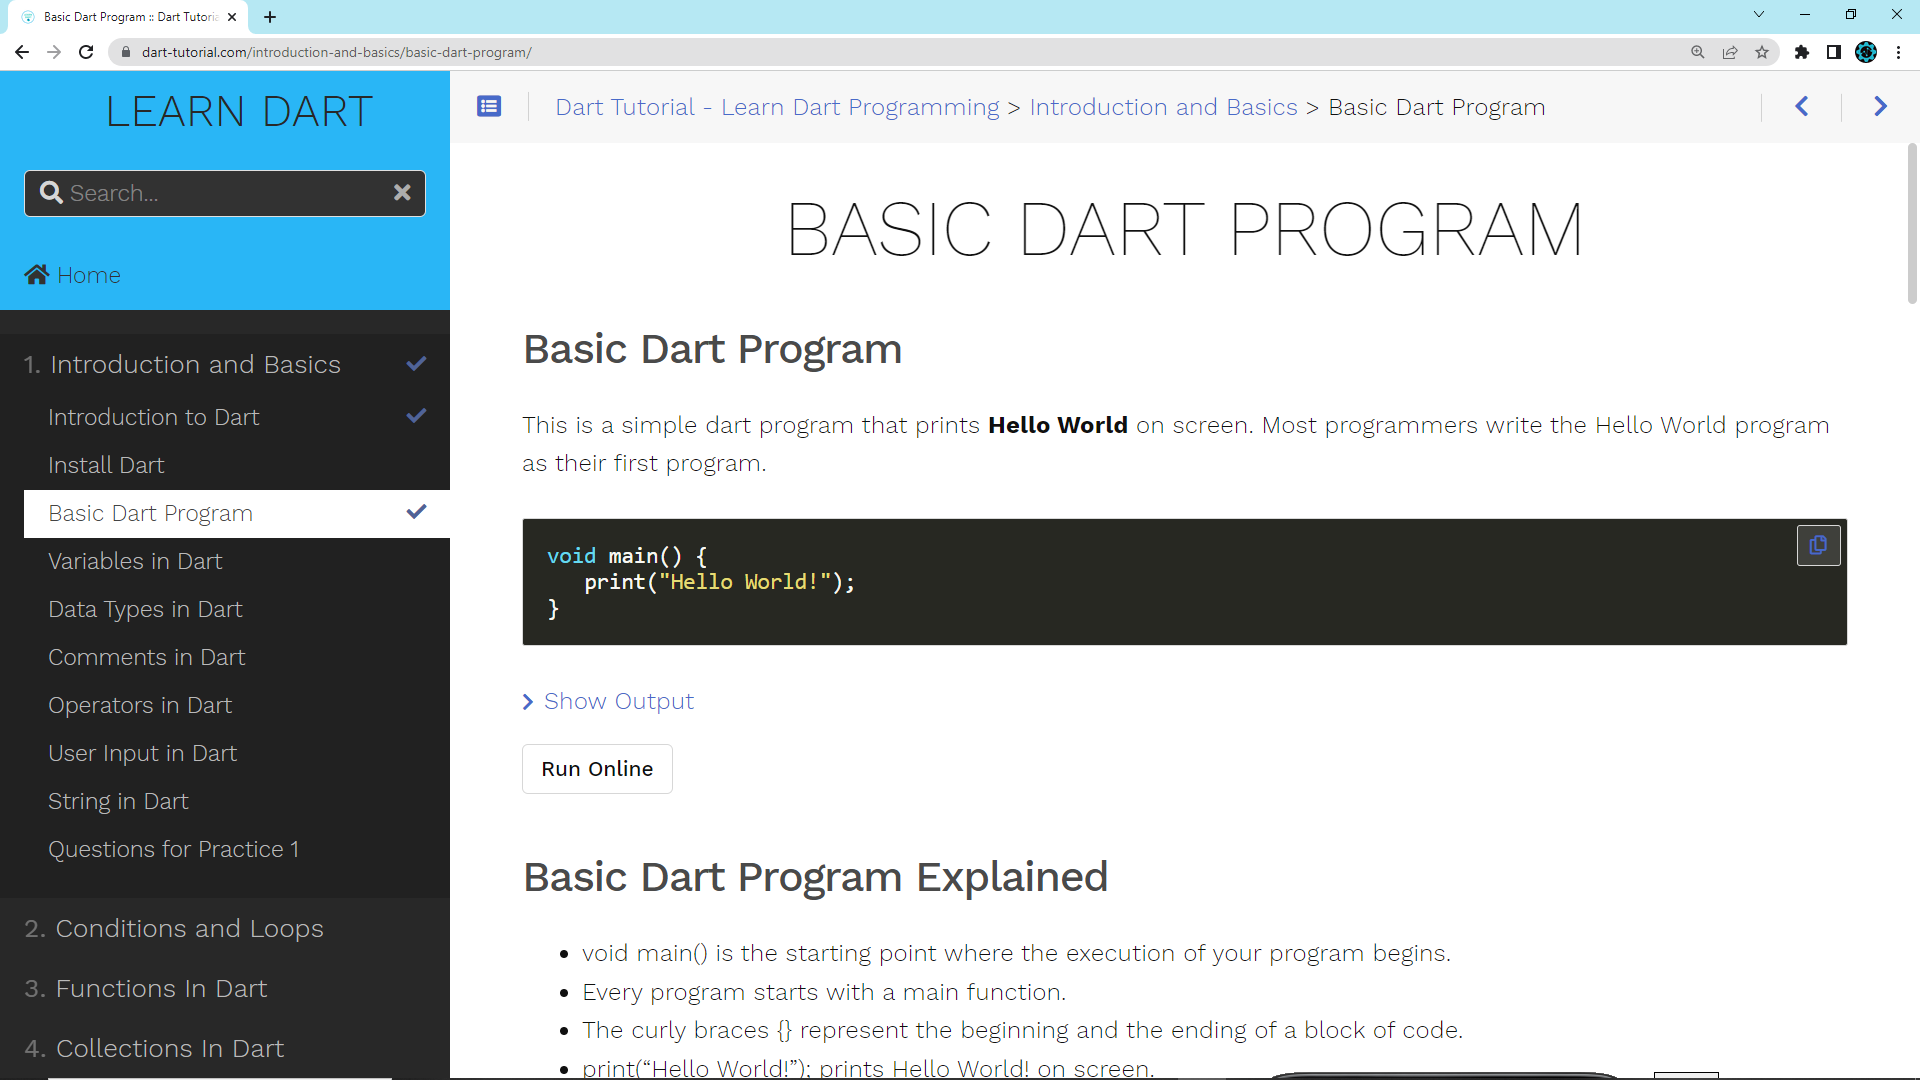Open Install Dart lesson
This screenshot has width=1920, height=1080.
pos(106,465)
